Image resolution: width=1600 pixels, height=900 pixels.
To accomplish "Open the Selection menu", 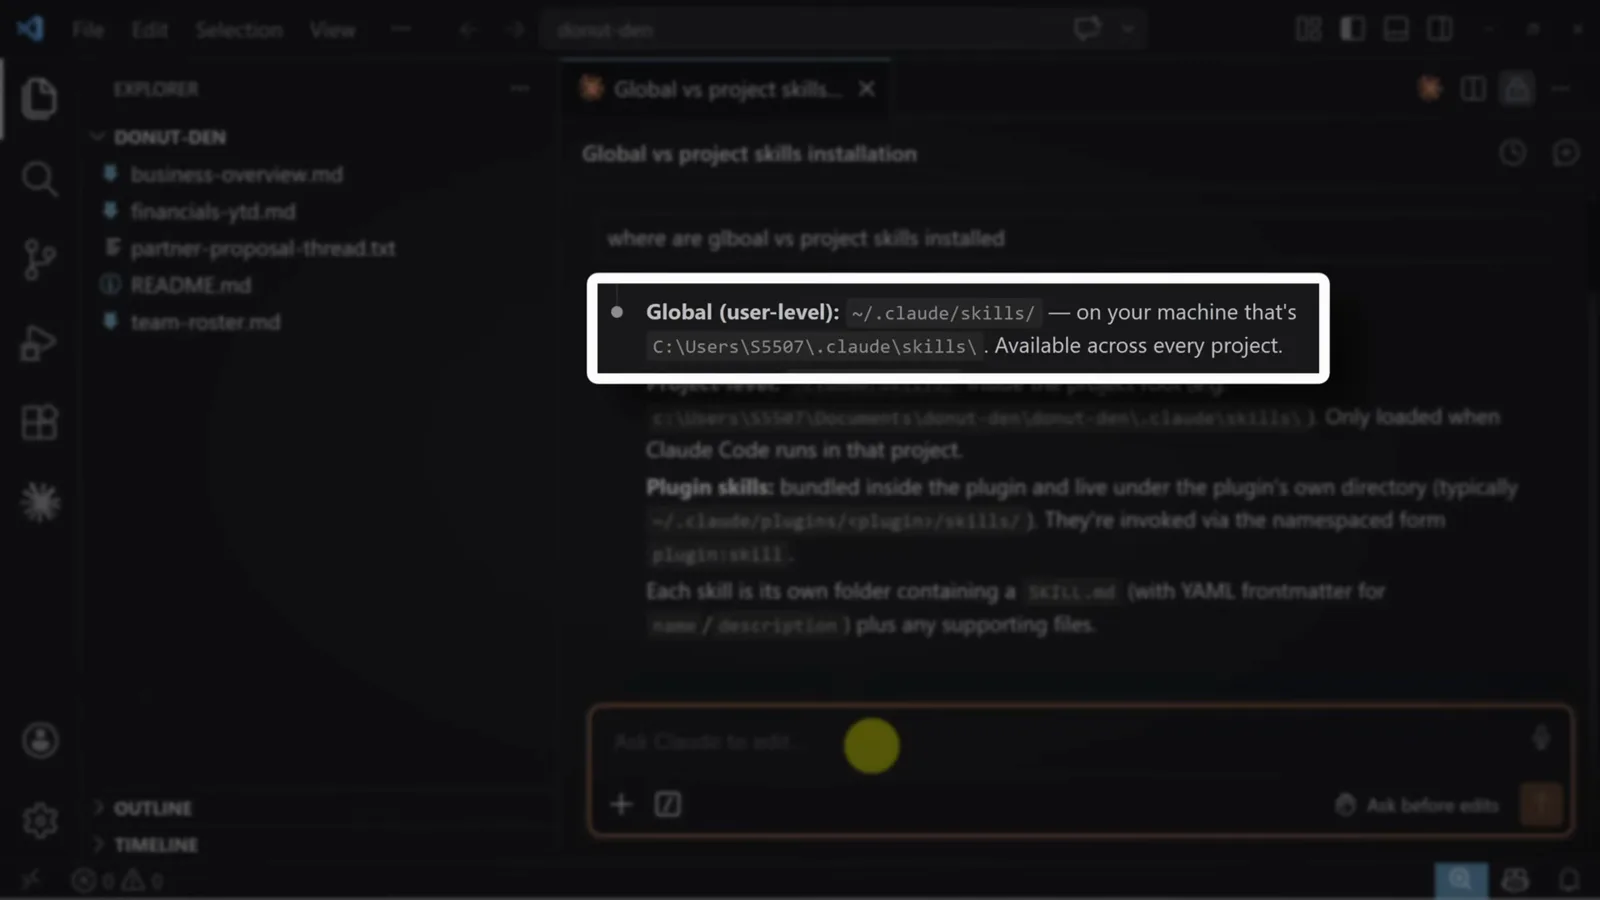I will pos(239,30).
